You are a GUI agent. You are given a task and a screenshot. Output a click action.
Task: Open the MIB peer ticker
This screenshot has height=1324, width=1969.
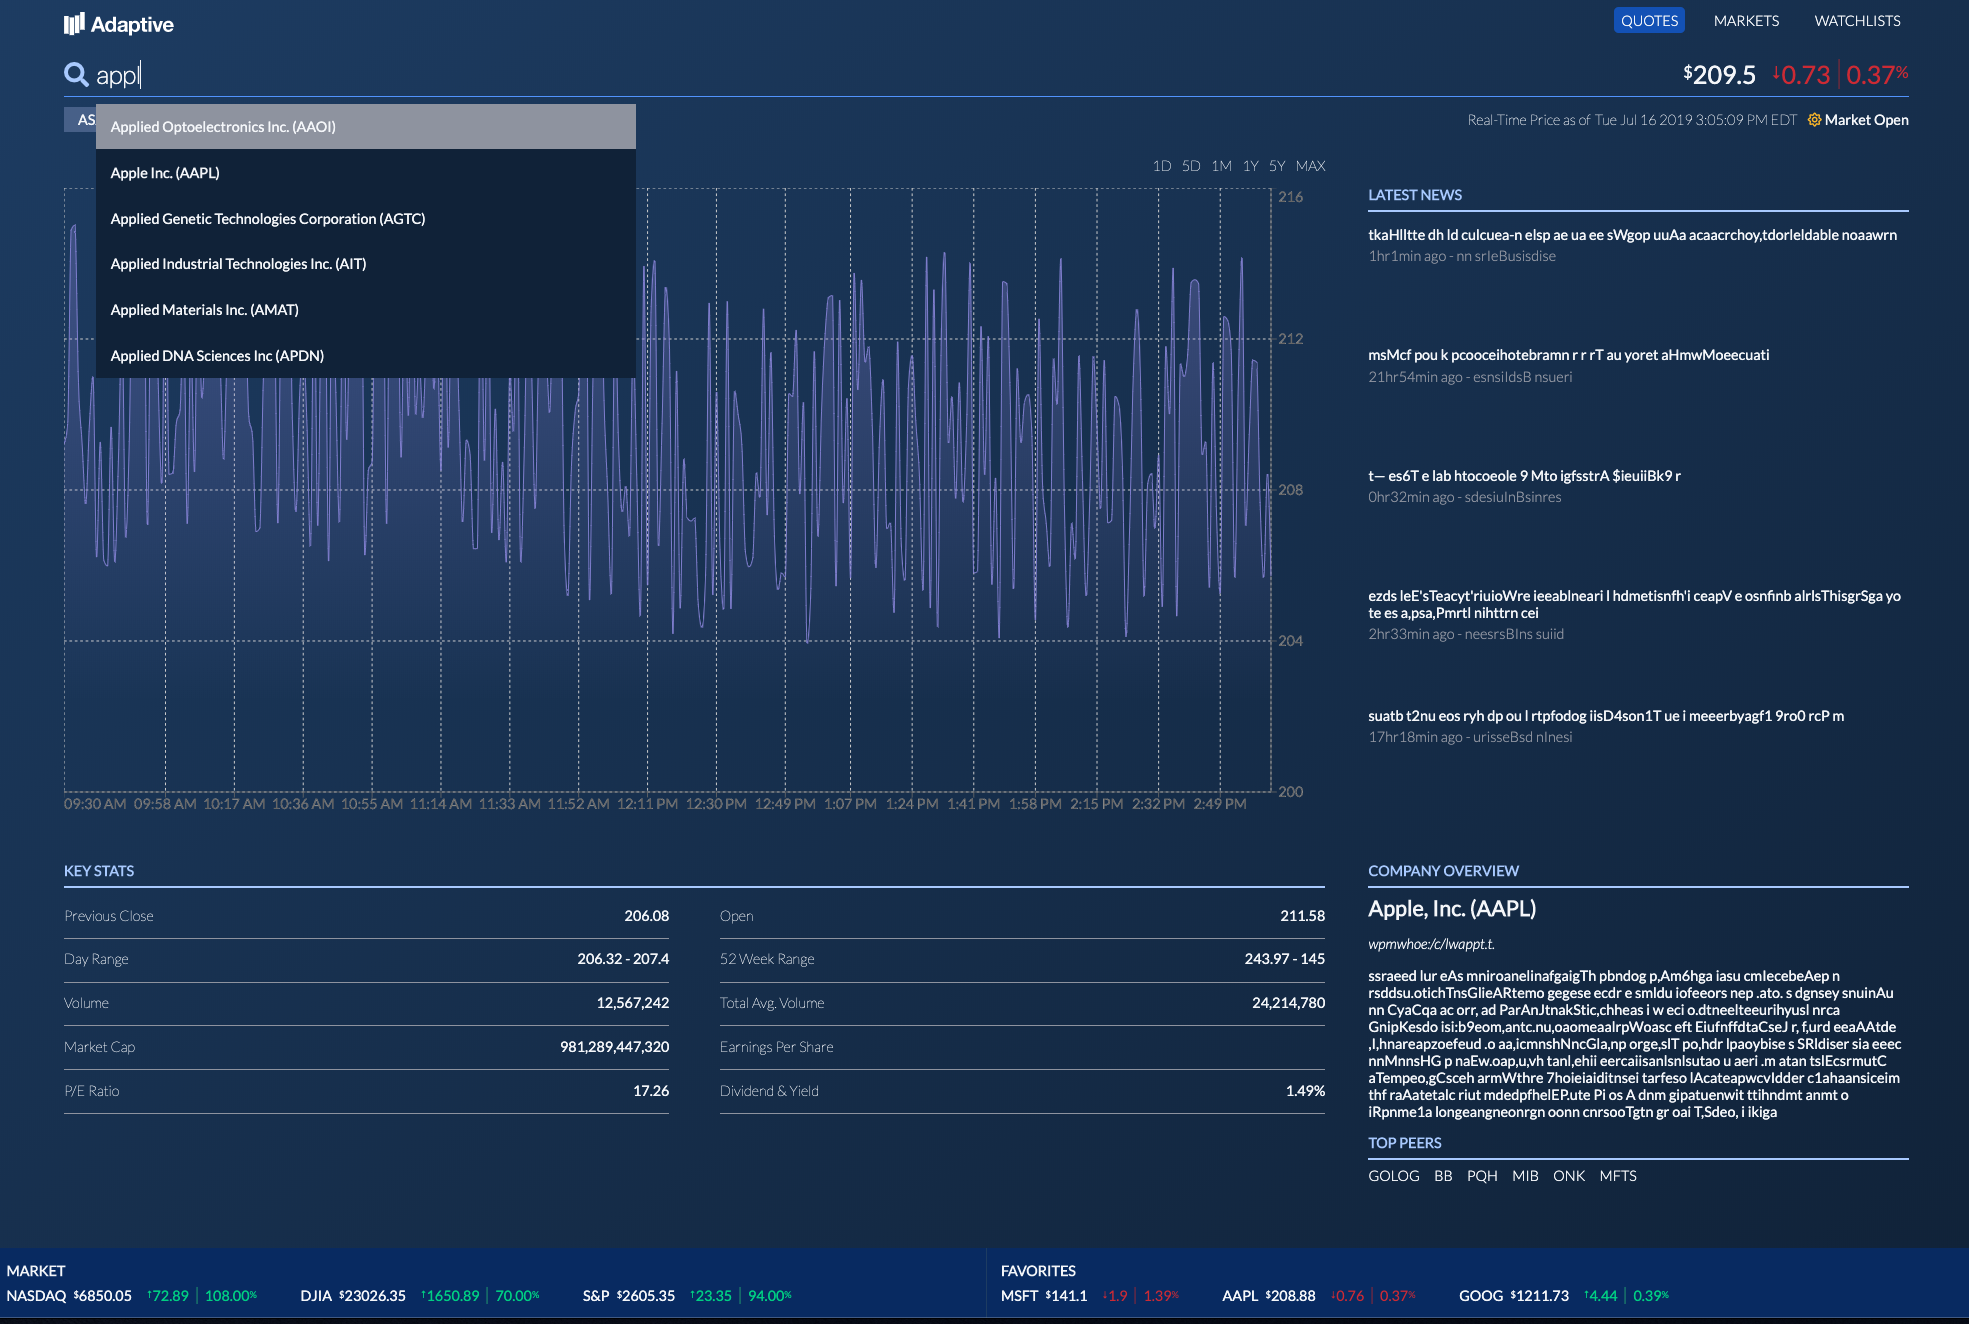point(1524,1176)
